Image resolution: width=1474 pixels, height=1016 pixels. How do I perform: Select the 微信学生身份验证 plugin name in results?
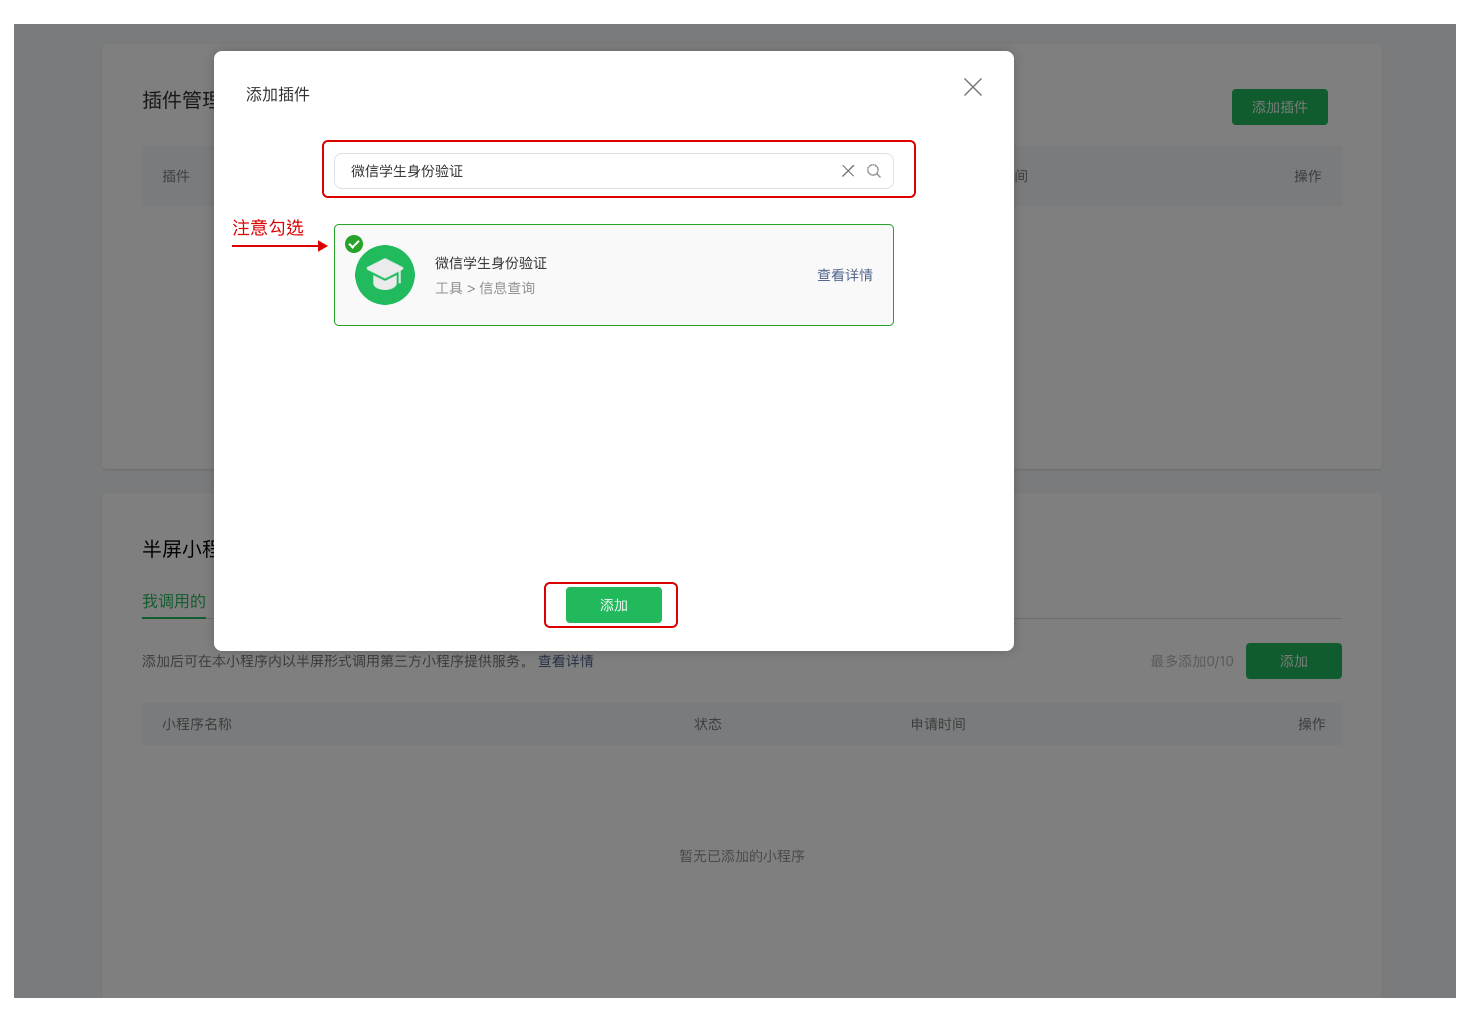tap(490, 263)
